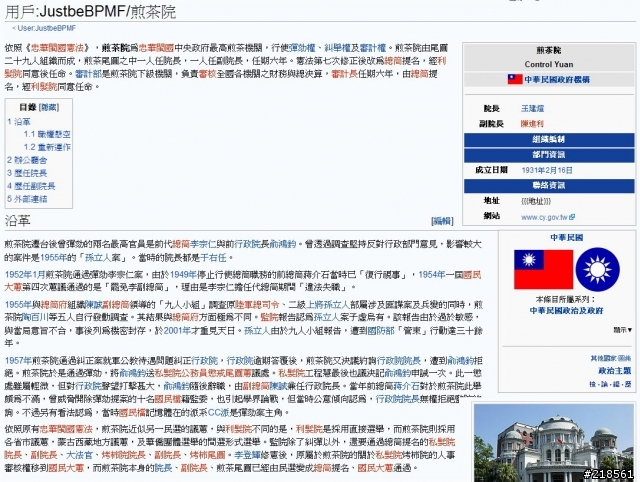Open 審計部 link in intro paragraph

pyautogui.click(x=88, y=74)
